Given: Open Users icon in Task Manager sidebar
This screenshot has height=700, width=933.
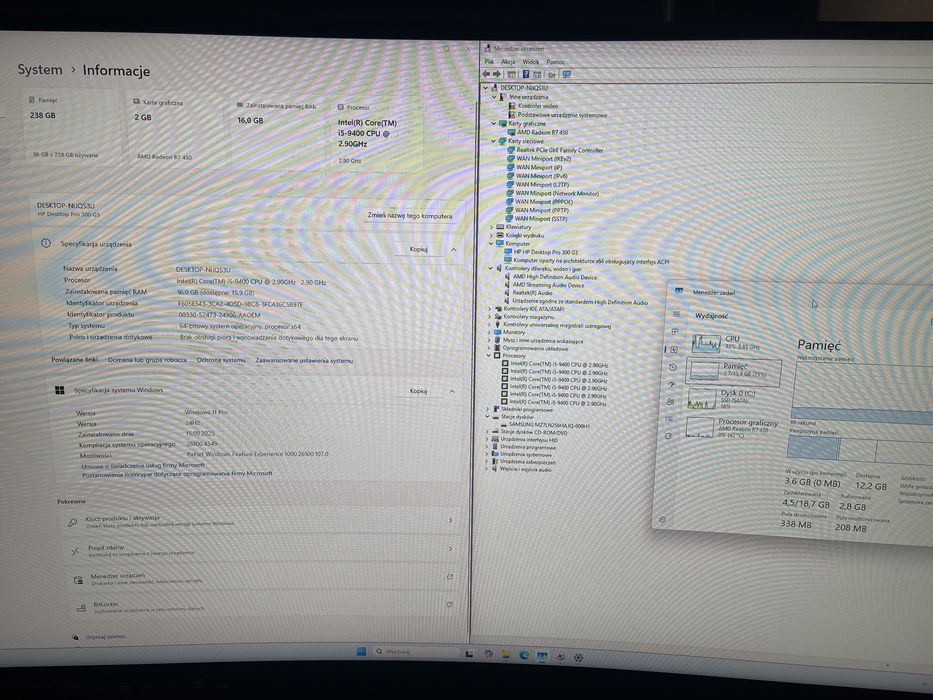Looking at the screenshot, I should (x=671, y=402).
